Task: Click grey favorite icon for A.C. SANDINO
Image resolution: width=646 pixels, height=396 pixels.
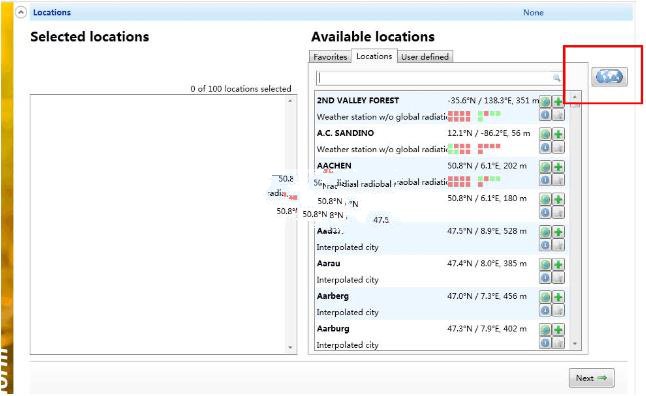Action: (558, 147)
